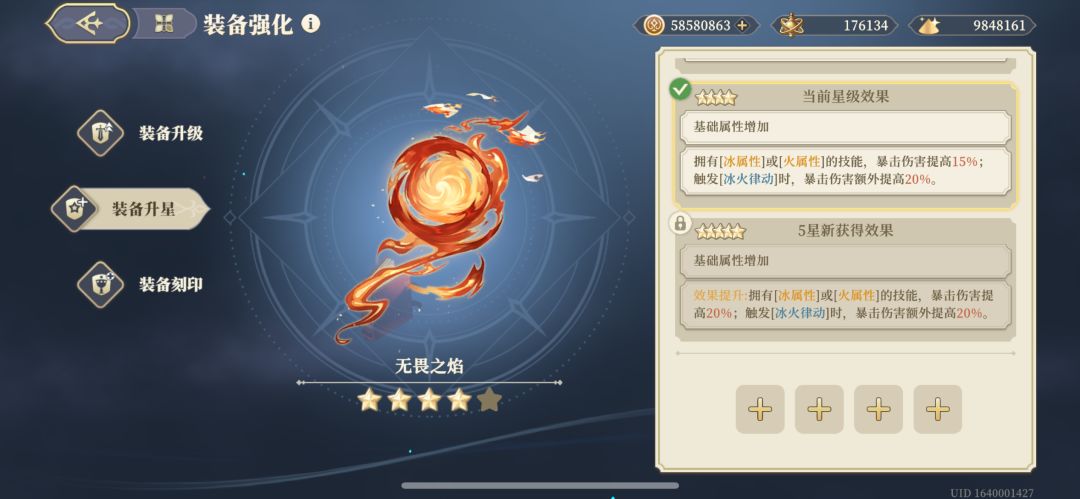The width and height of the screenshot is (1080, 499).
Task: Click the gold coin currency icon
Action: click(653, 26)
